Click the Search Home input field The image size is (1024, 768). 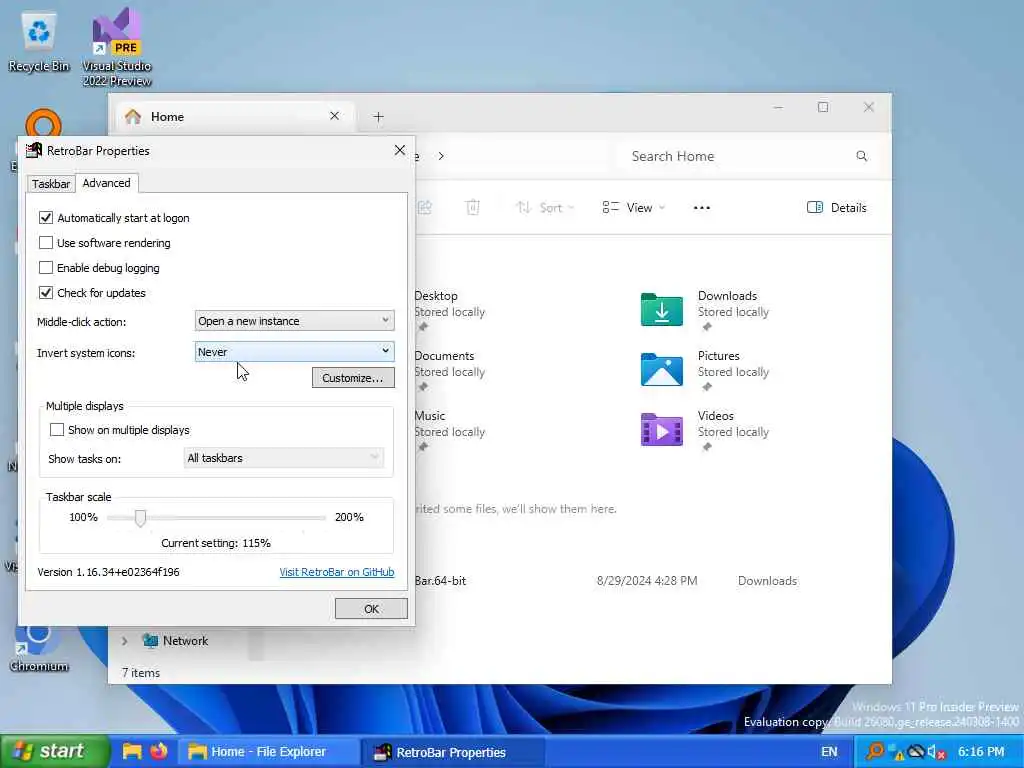[746, 156]
